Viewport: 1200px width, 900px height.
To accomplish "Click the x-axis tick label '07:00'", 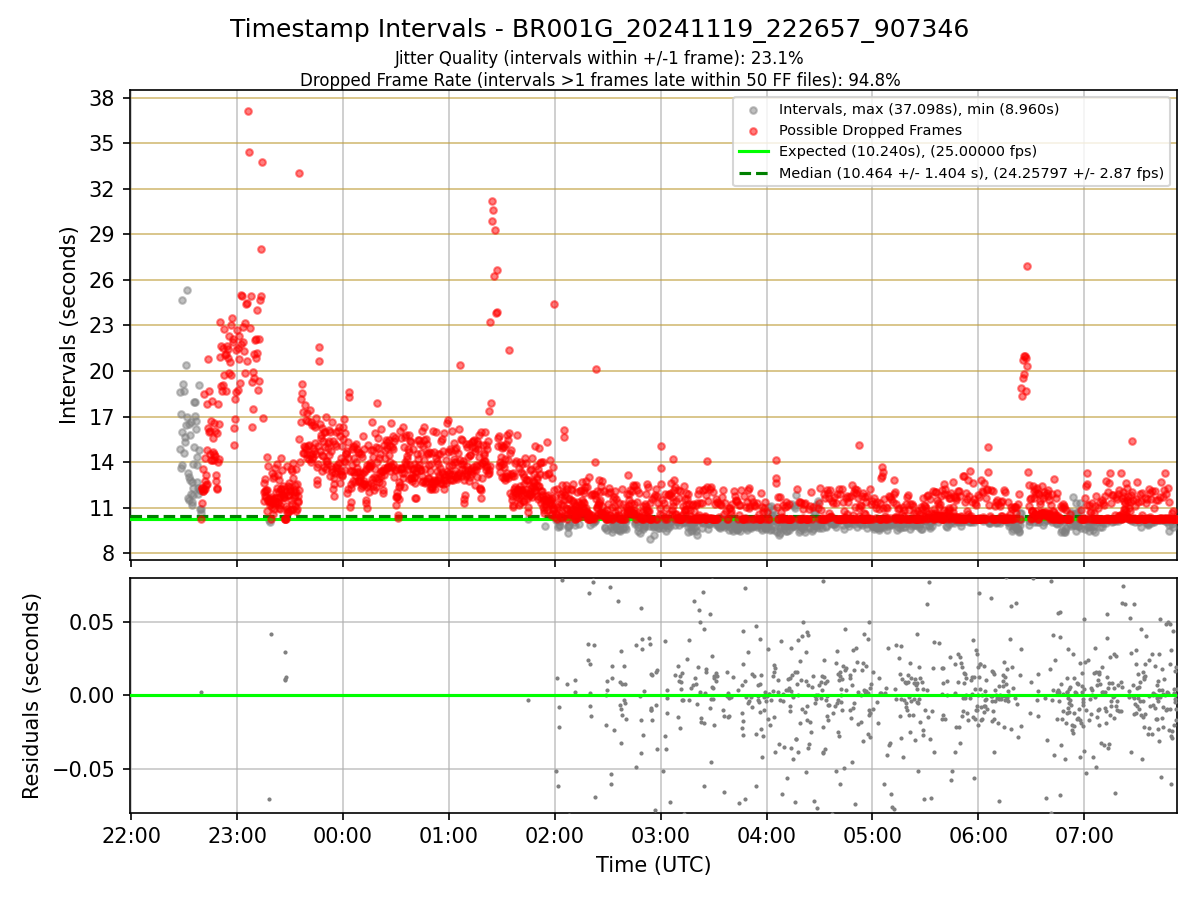I will [x=1084, y=834].
